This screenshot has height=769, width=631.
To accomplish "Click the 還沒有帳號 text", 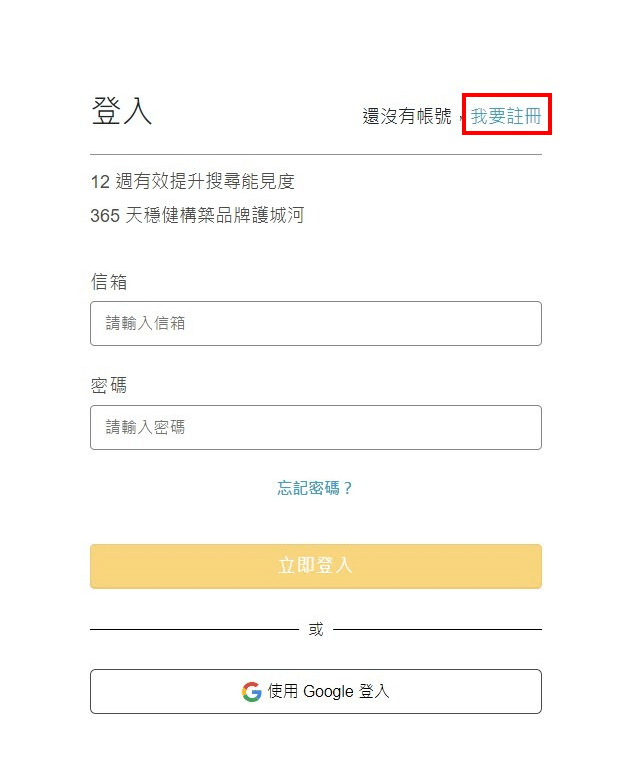I will tap(407, 117).
